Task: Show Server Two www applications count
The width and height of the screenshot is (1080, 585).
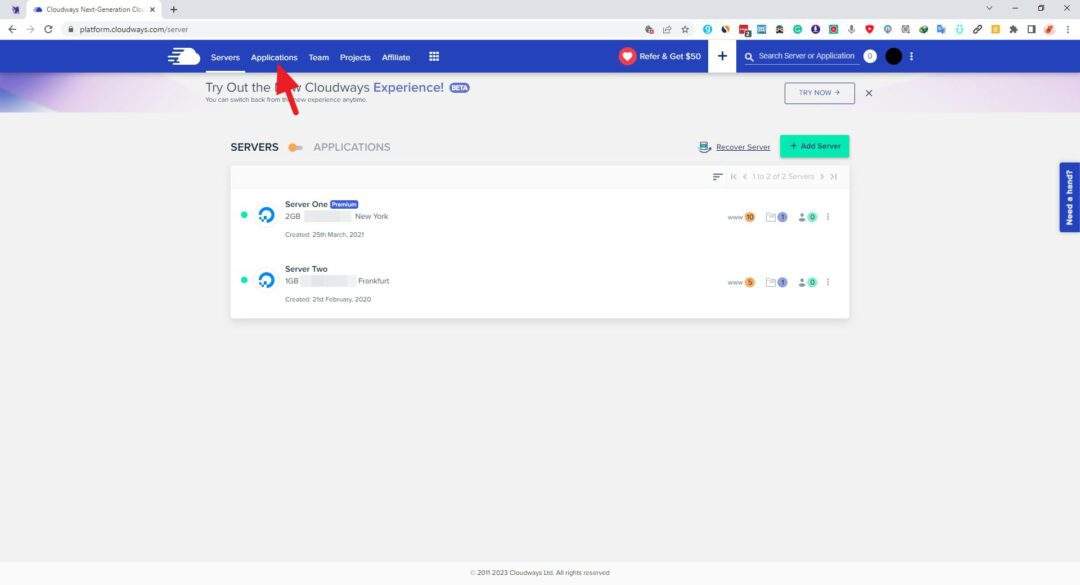Action: click(742, 283)
